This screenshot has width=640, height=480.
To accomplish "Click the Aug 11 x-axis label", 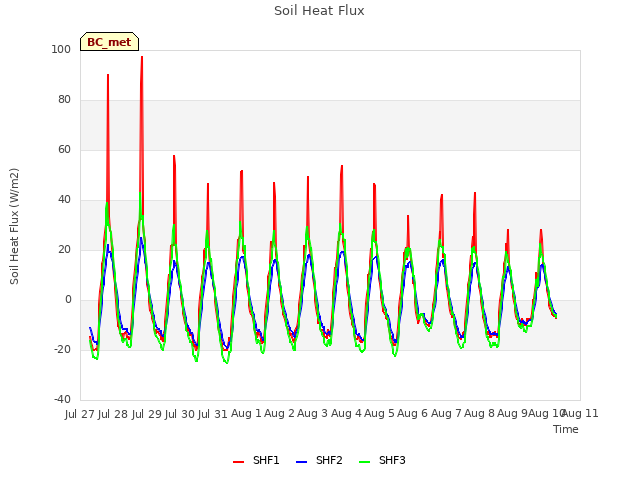I will point(581,413).
